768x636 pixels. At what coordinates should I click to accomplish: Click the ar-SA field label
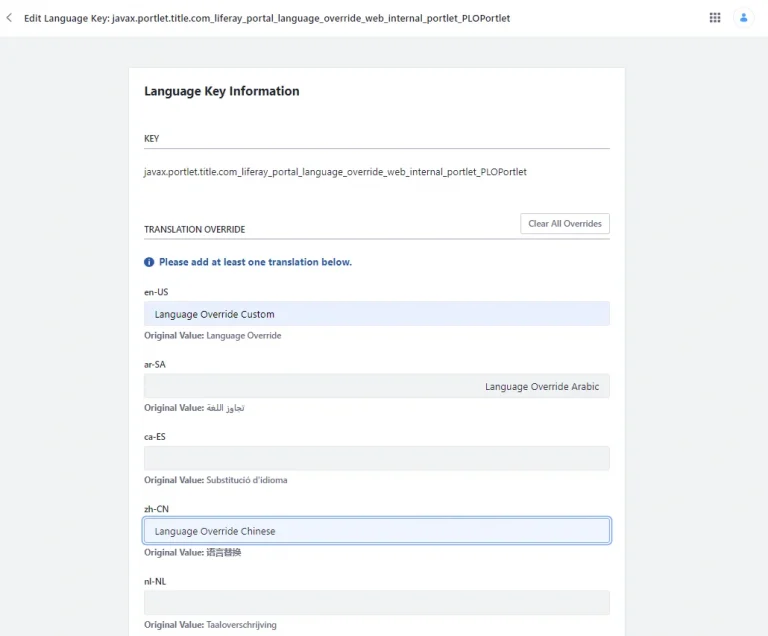point(155,365)
